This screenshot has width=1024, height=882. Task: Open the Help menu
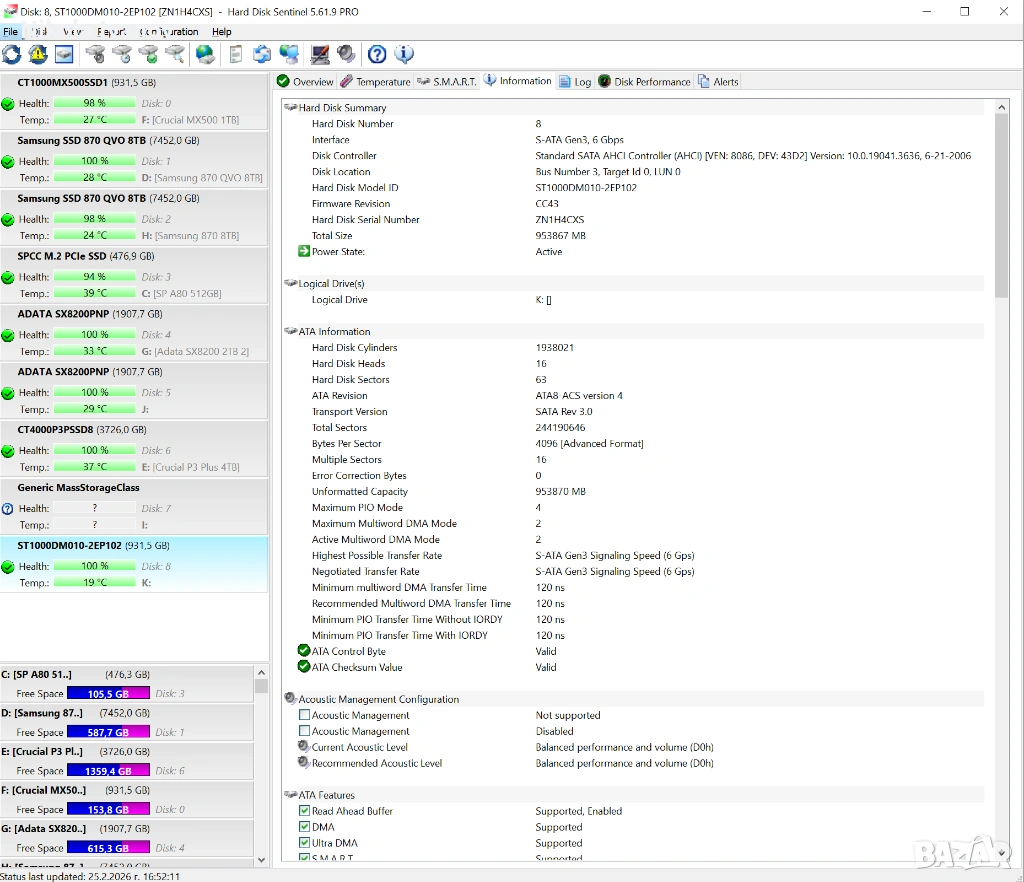tap(221, 32)
